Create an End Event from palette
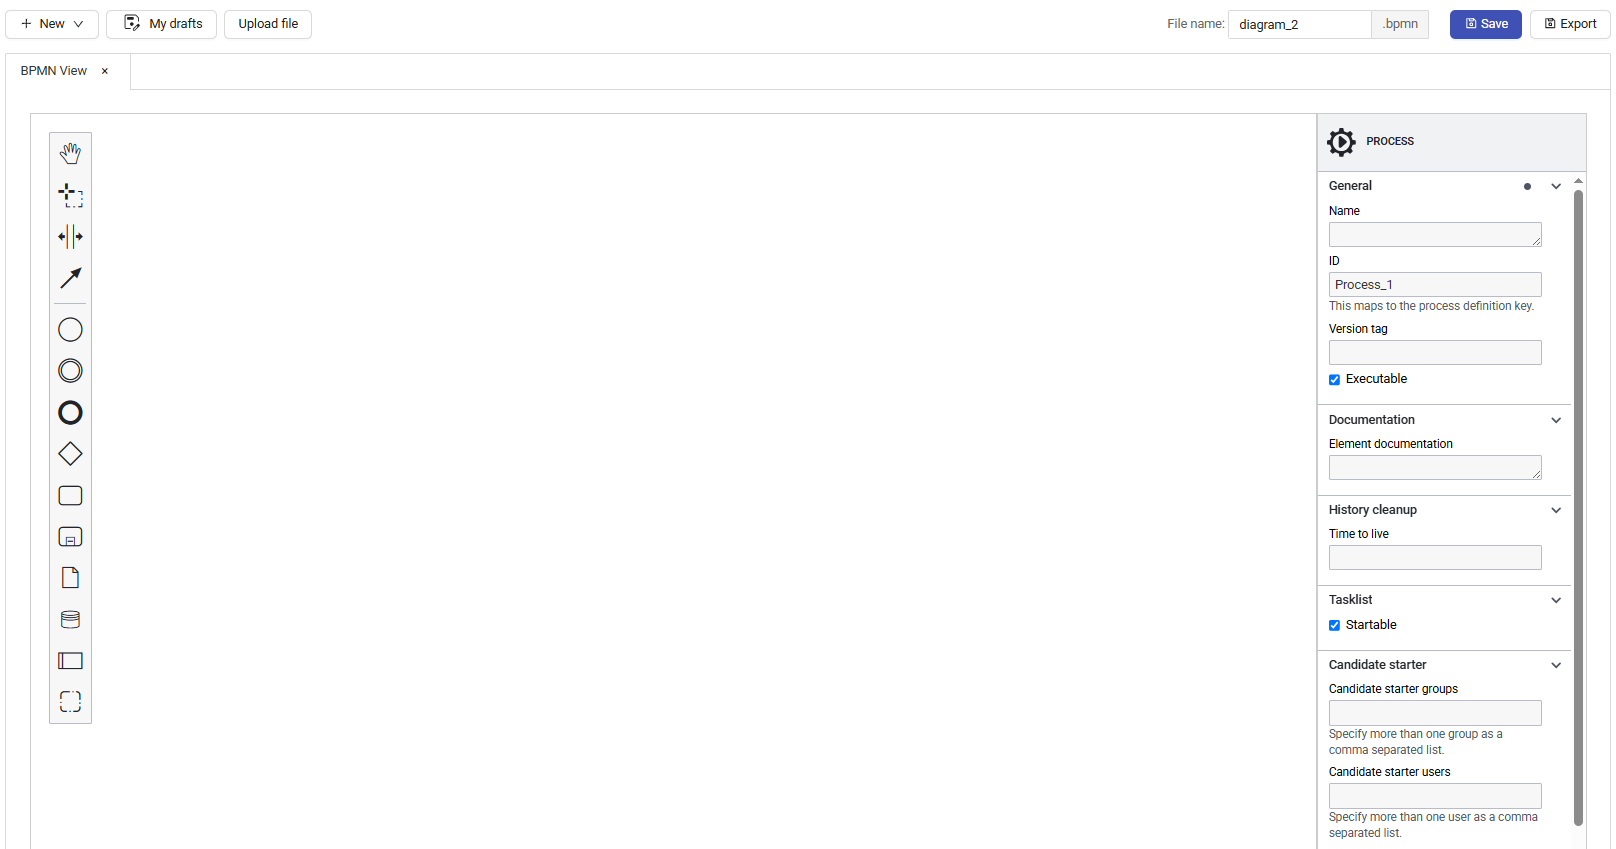Image resolution: width=1616 pixels, height=849 pixels. pyautogui.click(x=70, y=412)
